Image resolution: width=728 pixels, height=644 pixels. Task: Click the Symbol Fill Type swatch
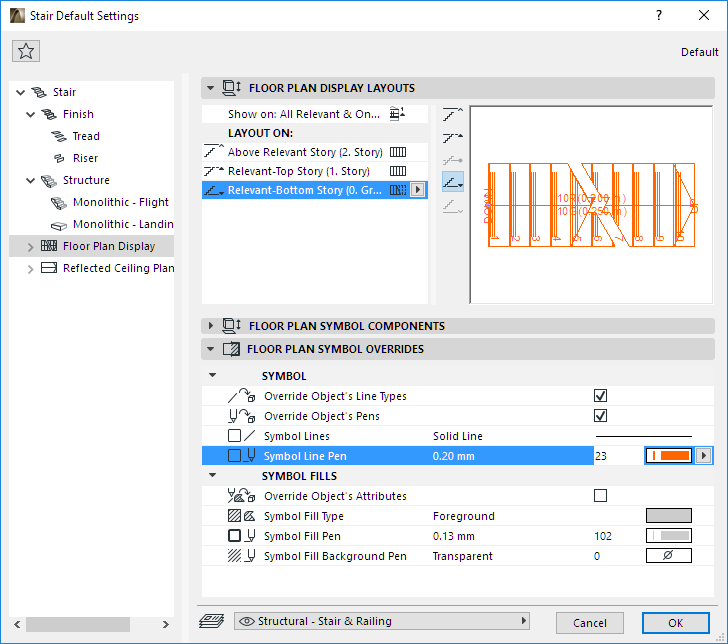(669, 516)
